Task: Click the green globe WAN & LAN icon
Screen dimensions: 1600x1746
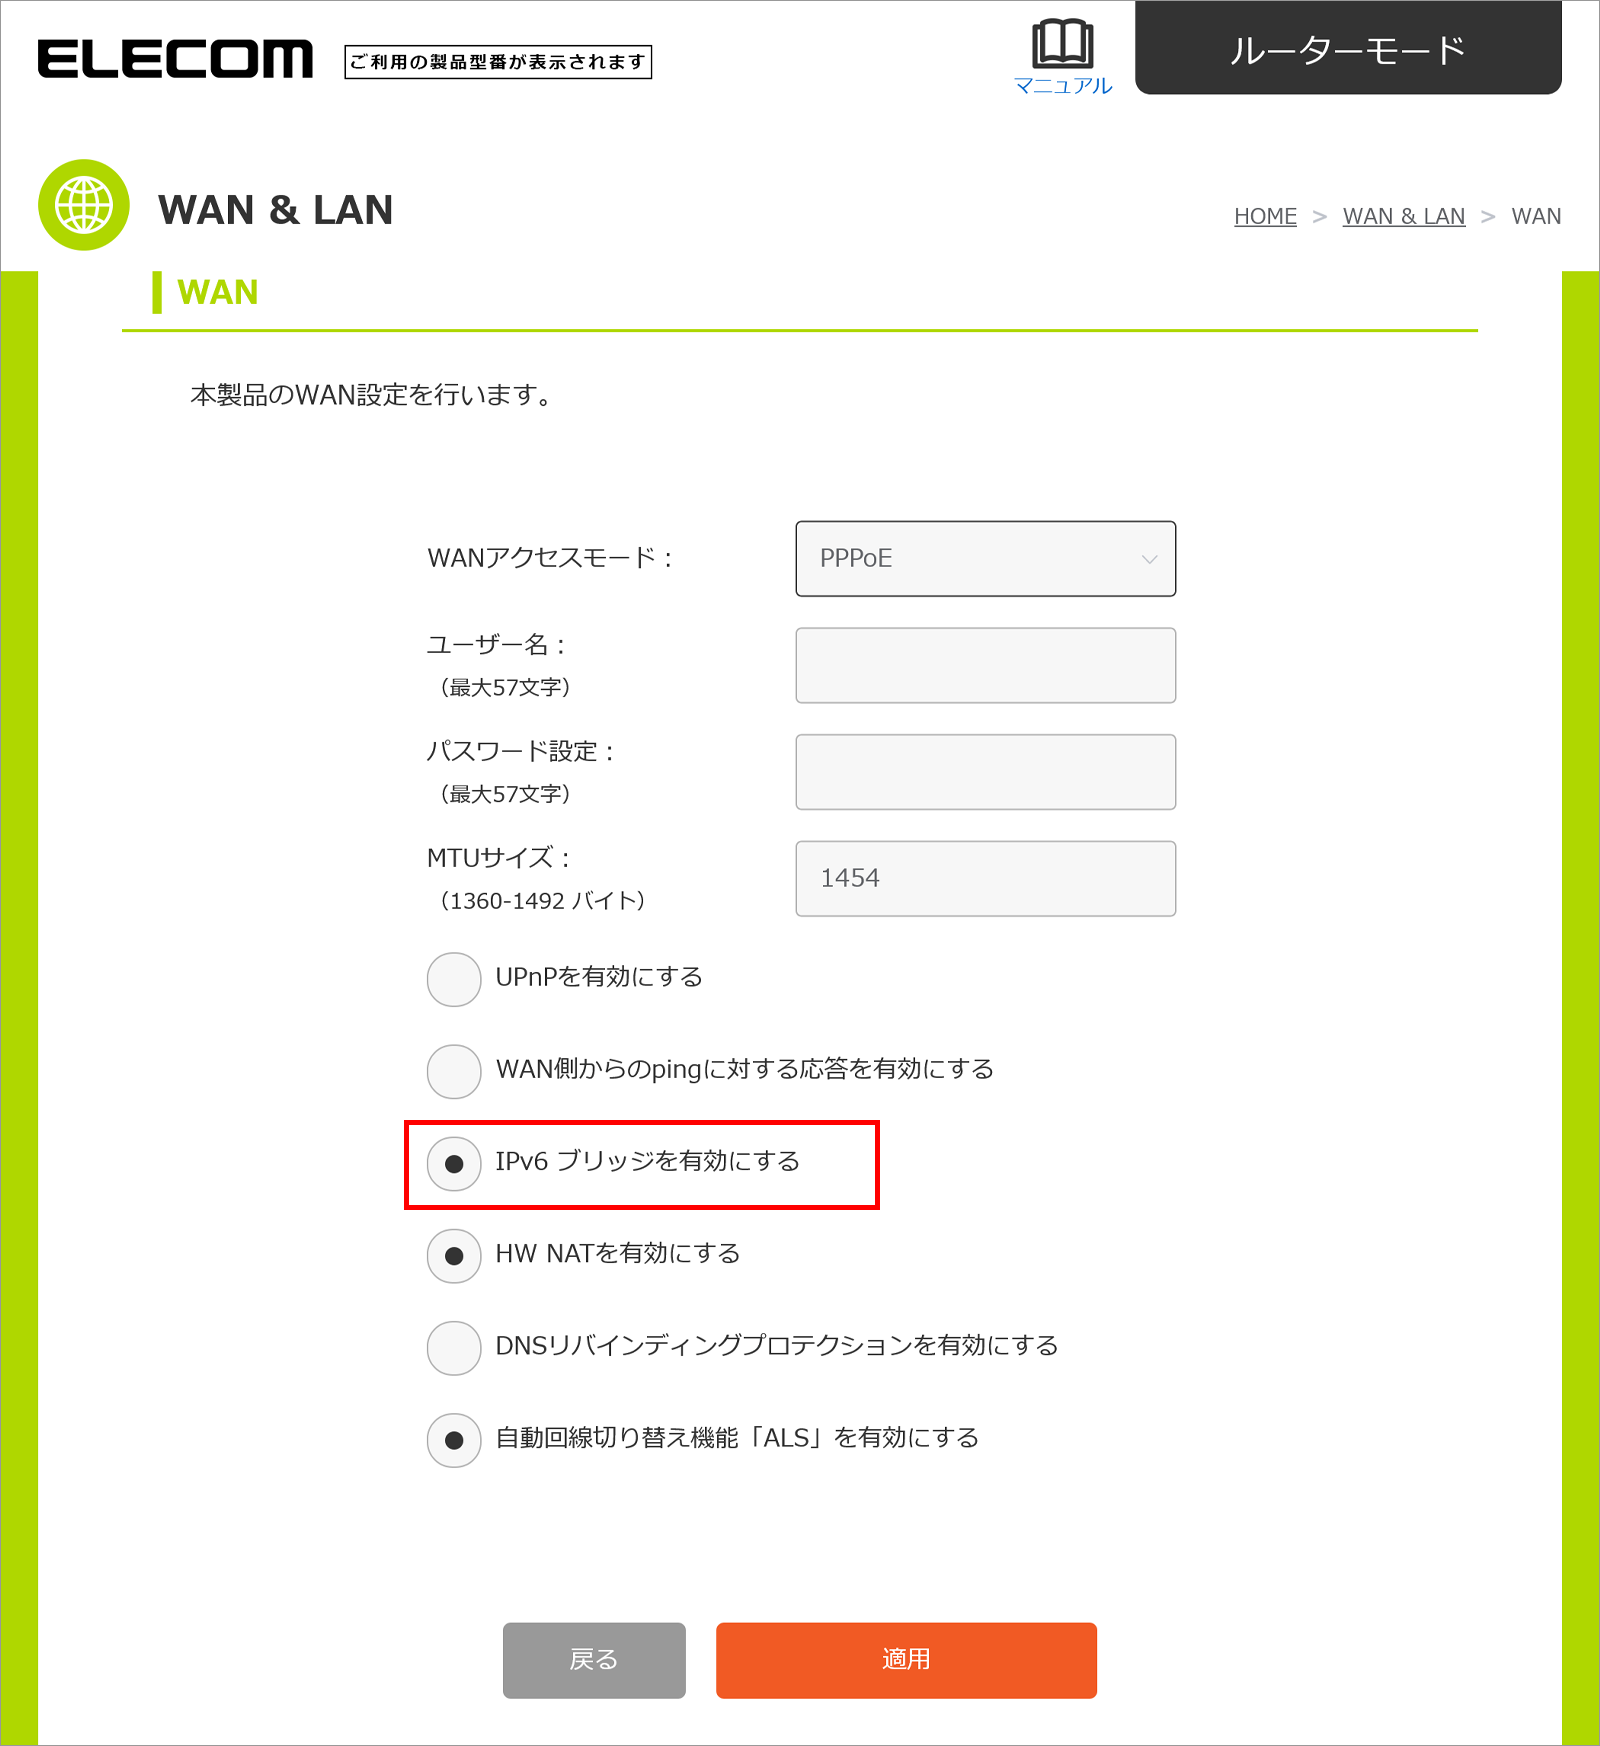Action: [84, 205]
